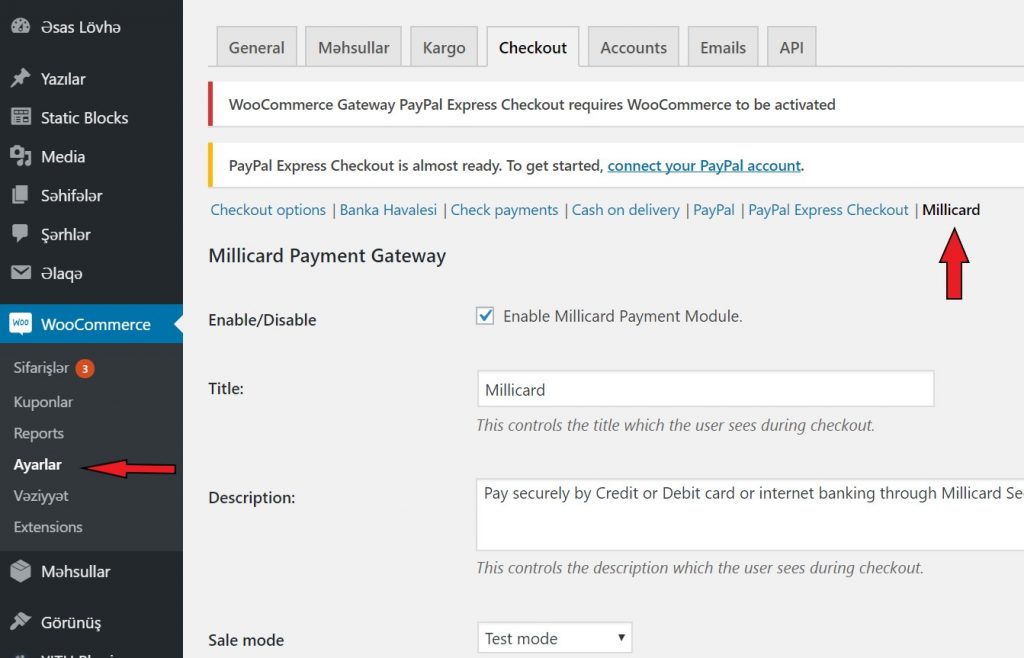This screenshot has height=658, width=1024.
Task: Open Sifarişlər orders submenu item
Action: point(41,368)
